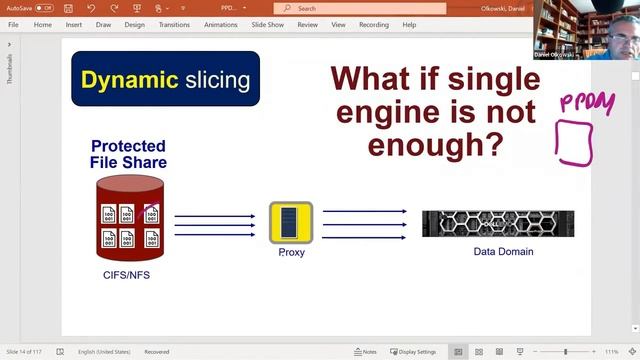Image resolution: width=640 pixels, height=360 pixels.
Task: Select the Data Domain caption
Action: click(x=503, y=251)
